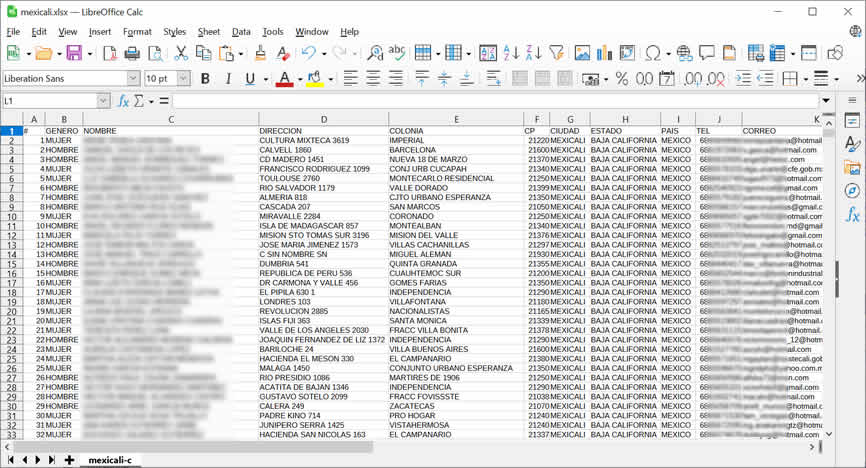Open the File menu

[13, 32]
